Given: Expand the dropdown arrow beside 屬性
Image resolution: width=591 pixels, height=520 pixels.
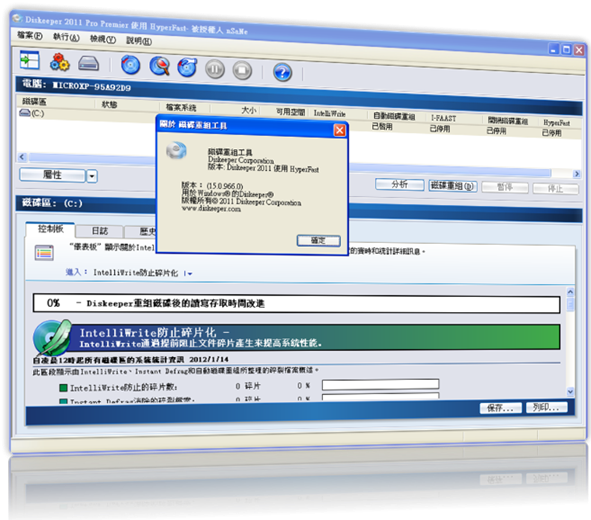Looking at the screenshot, I should [92, 176].
